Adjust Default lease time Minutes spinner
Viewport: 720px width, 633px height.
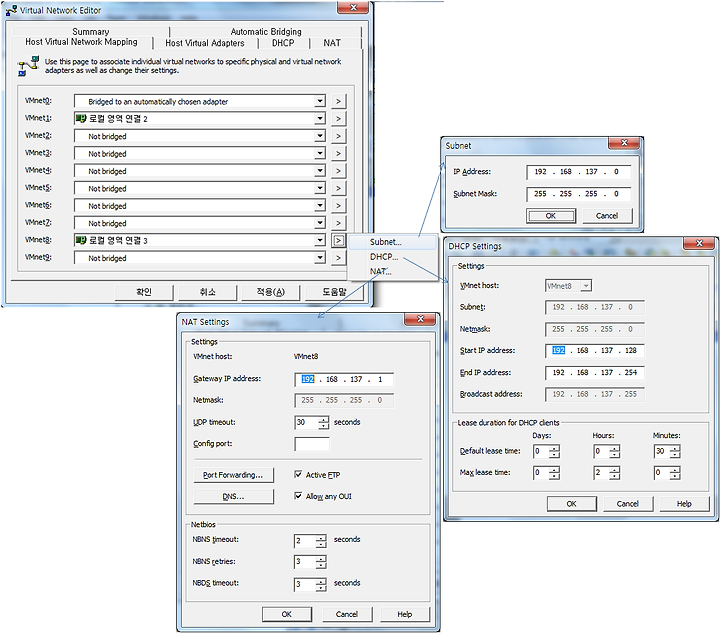[x=675, y=451]
